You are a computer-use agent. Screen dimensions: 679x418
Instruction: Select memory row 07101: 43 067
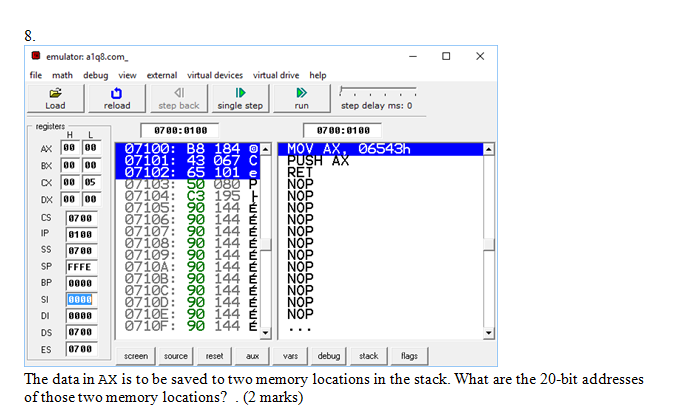tap(188, 161)
